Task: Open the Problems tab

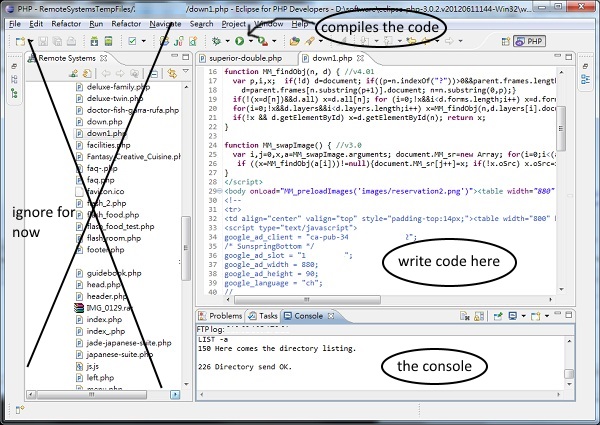Action: click(220, 316)
